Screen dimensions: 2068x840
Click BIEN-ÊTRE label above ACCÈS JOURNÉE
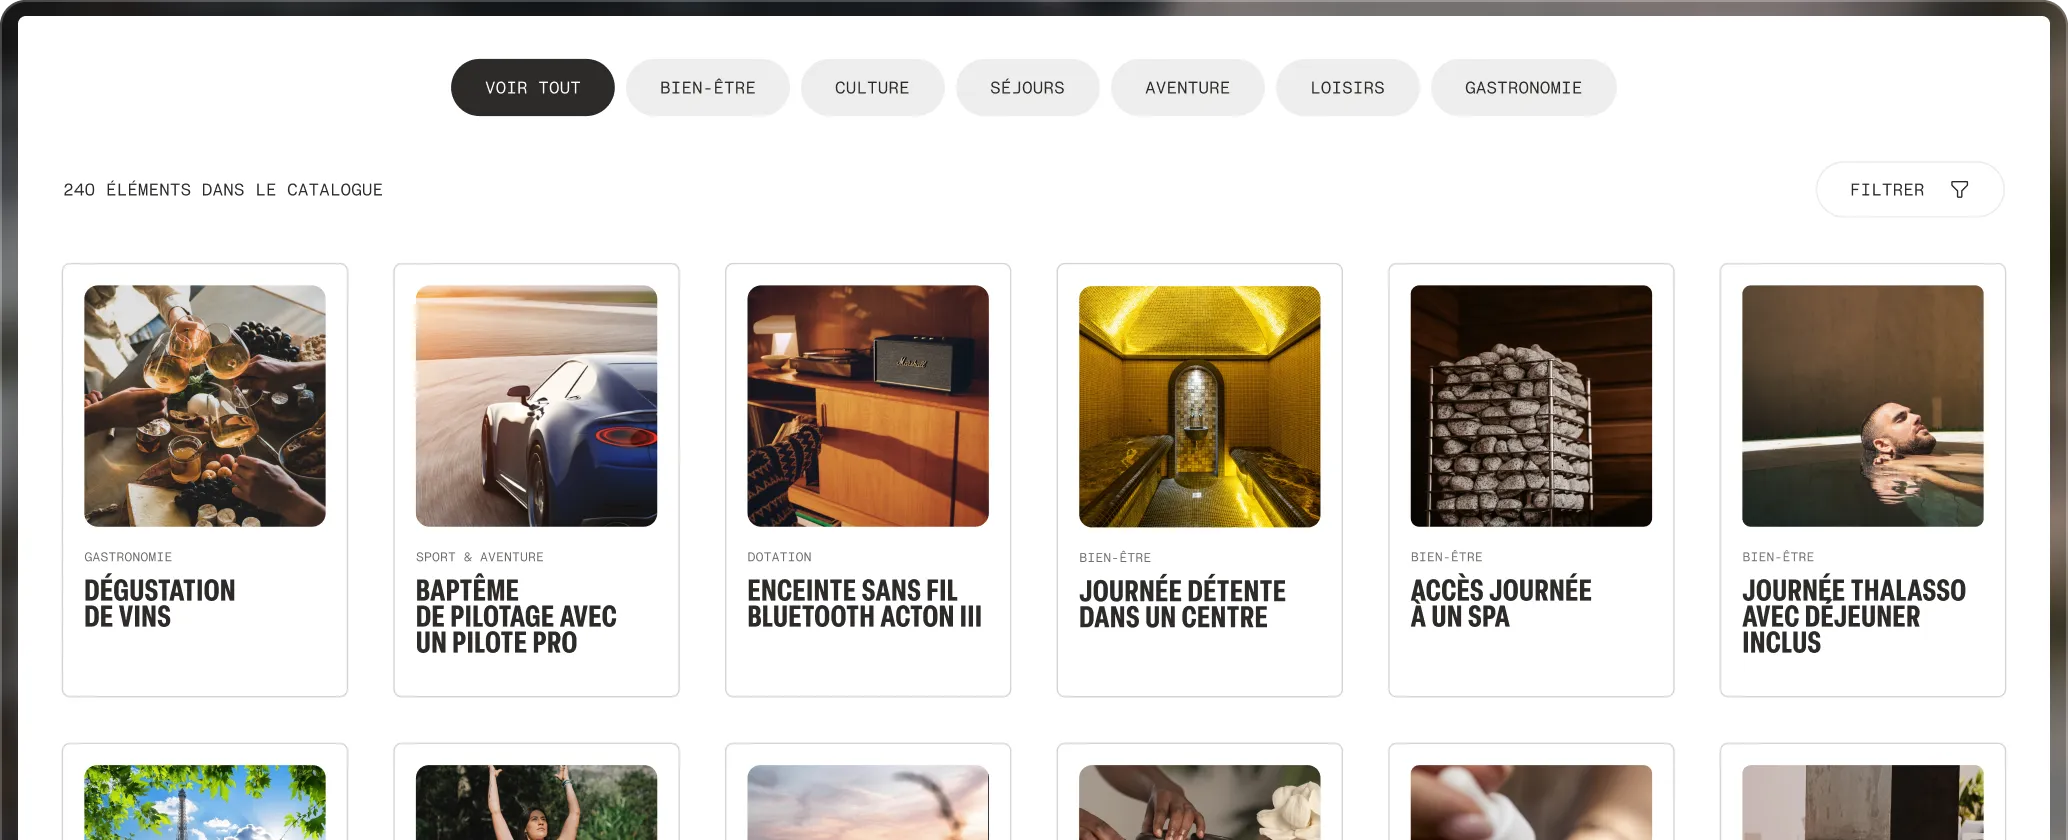(1446, 557)
